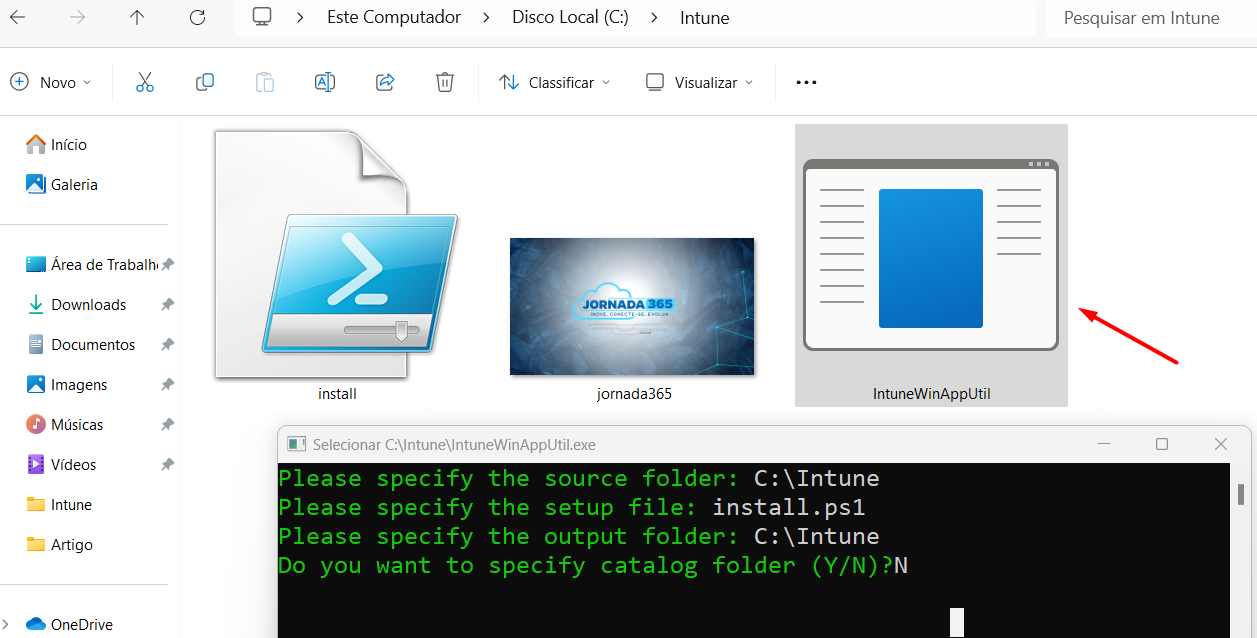1257x638 pixels.
Task: Open the Classificar sort dropdown
Action: point(554,81)
